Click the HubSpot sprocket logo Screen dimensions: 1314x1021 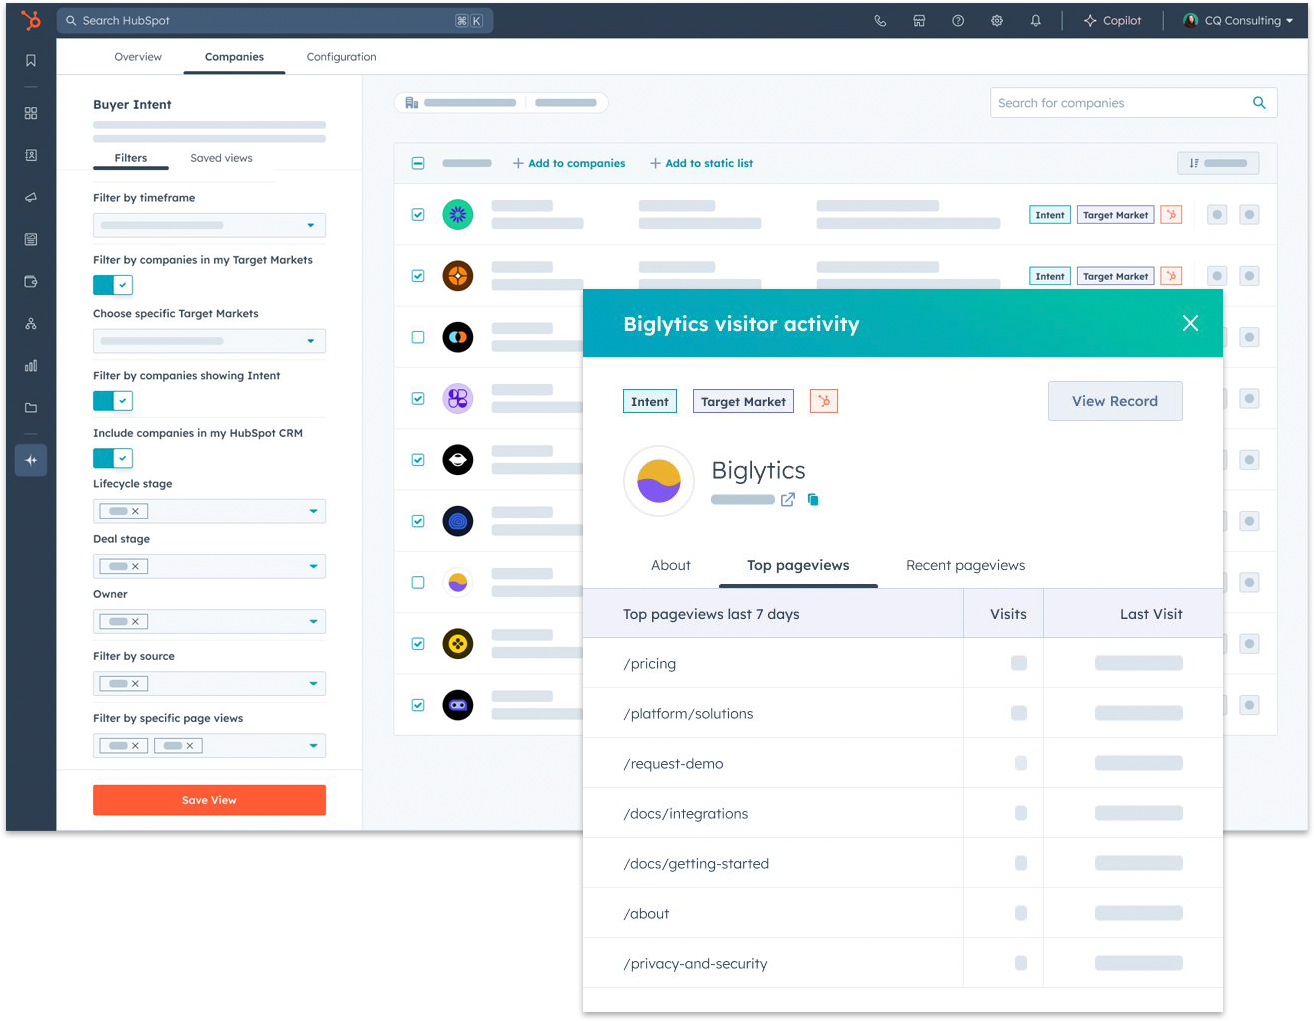31,20
